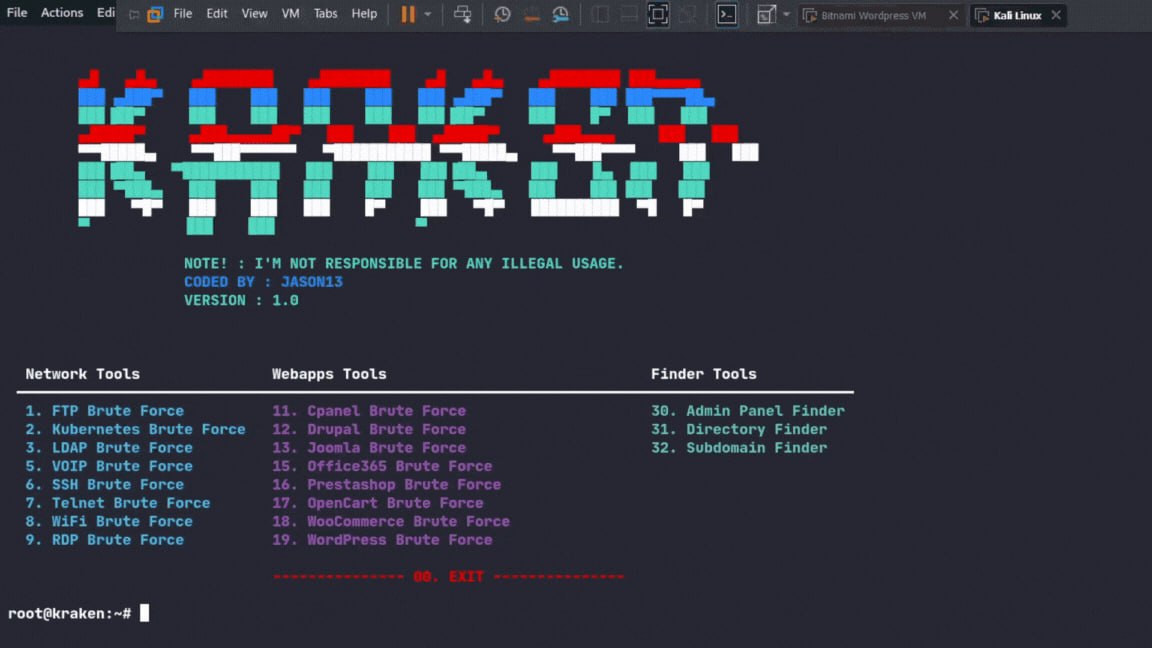
Task: Open the View menu in VMware
Action: coord(254,14)
